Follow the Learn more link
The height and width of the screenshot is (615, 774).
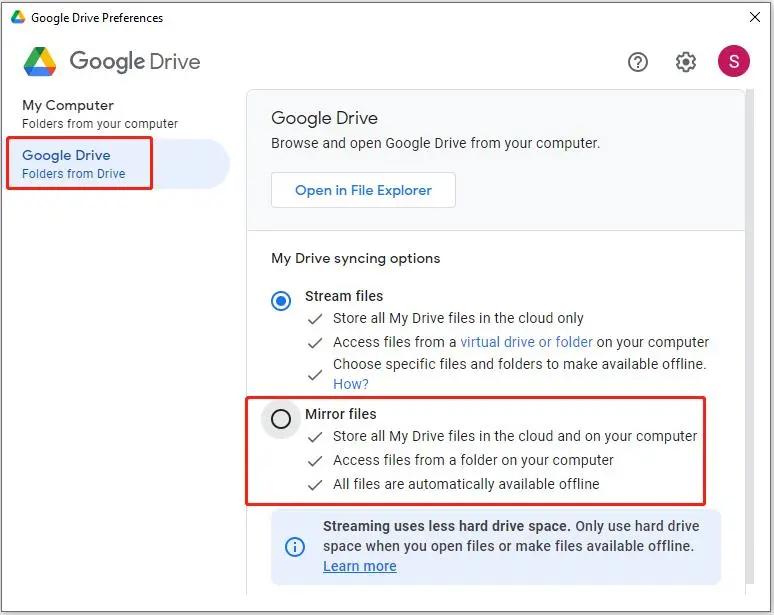360,566
